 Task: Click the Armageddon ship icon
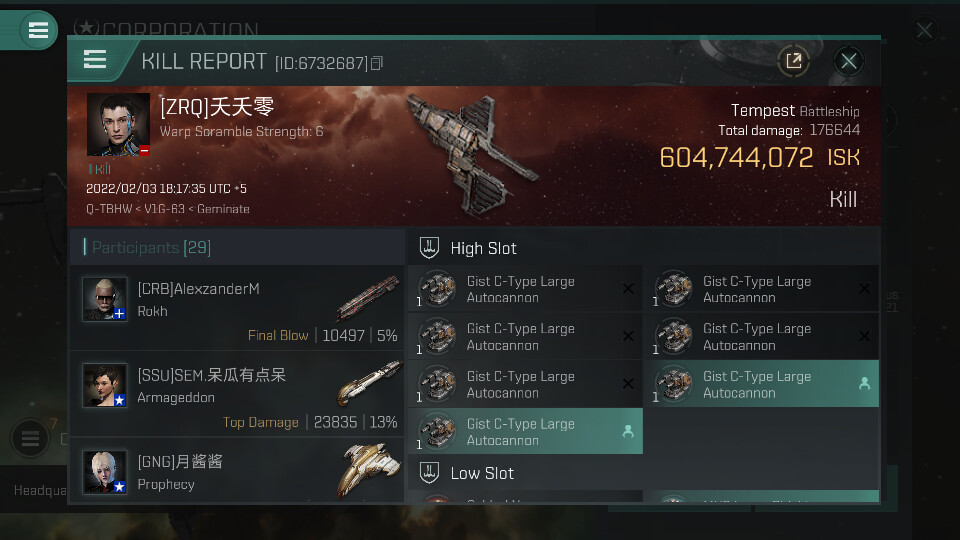(x=369, y=383)
